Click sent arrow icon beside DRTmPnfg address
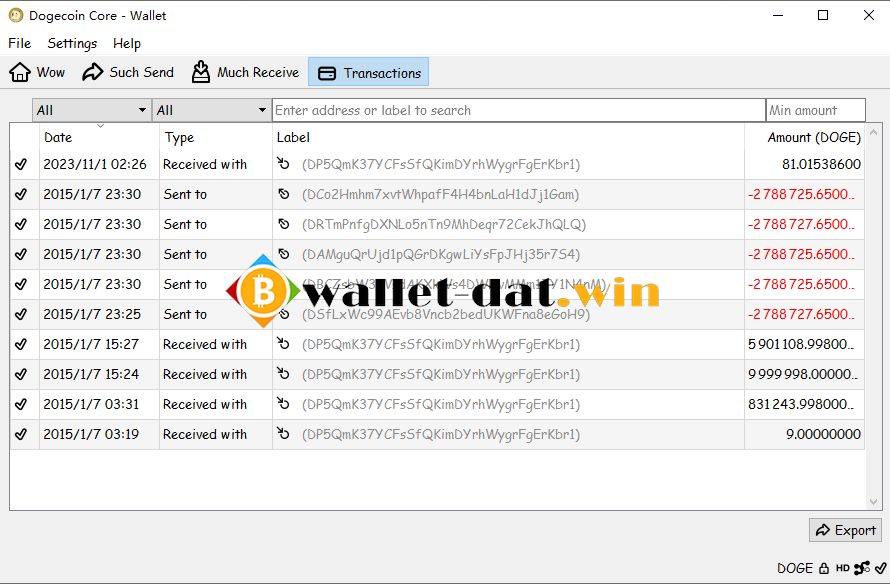Screen dimensions: 890x584 pos(284,224)
